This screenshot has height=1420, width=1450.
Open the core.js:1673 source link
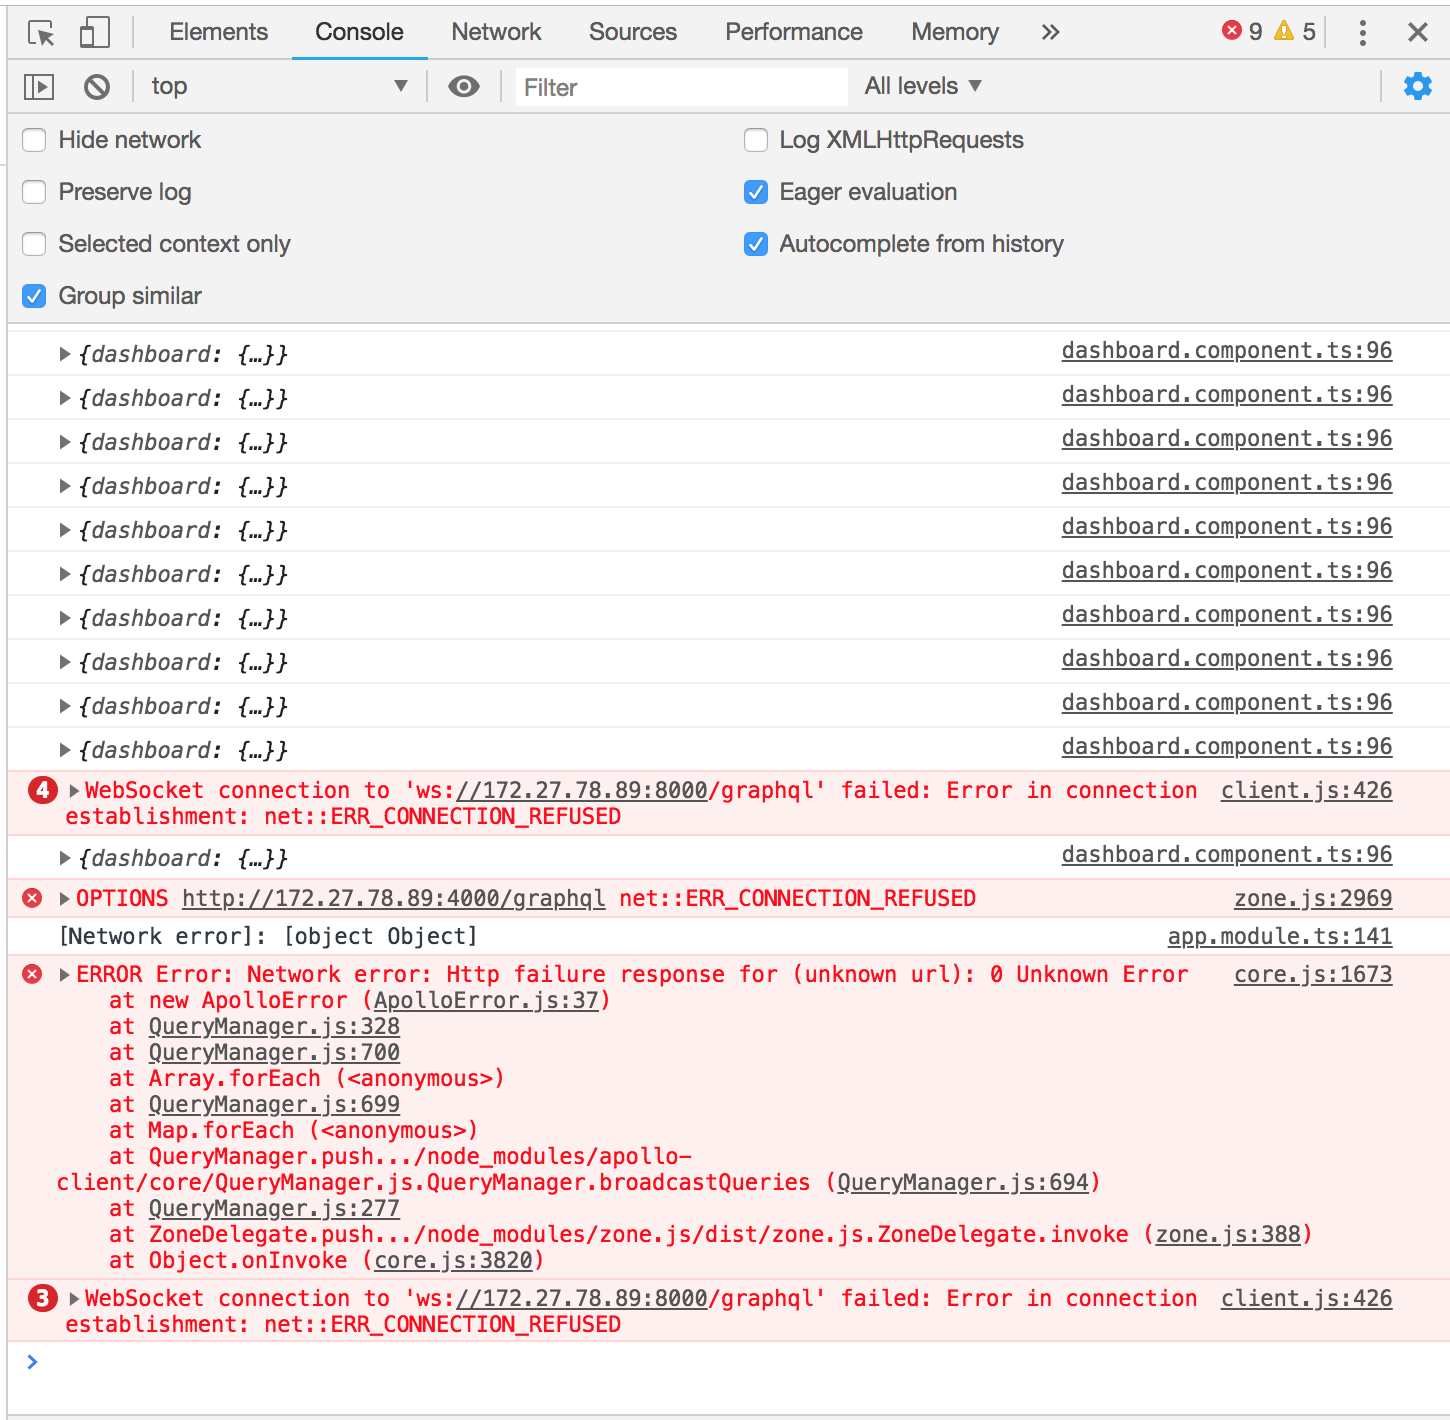click(1313, 975)
